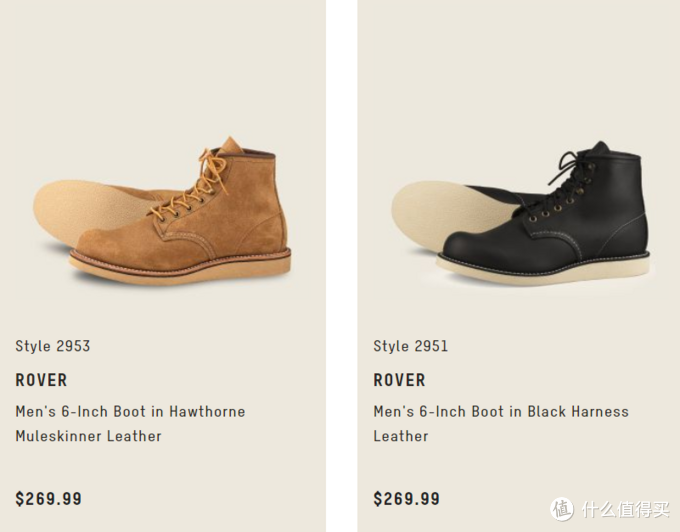Select the Style 2951 label

click(411, 346)
